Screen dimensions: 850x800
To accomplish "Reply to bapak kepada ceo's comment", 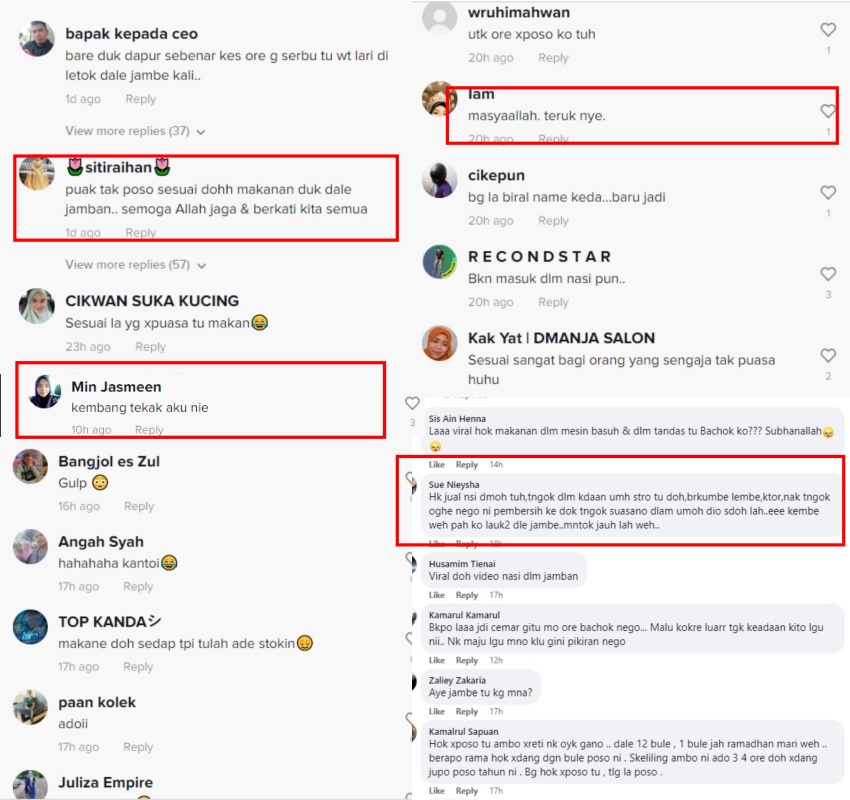I will pos(140,99).
